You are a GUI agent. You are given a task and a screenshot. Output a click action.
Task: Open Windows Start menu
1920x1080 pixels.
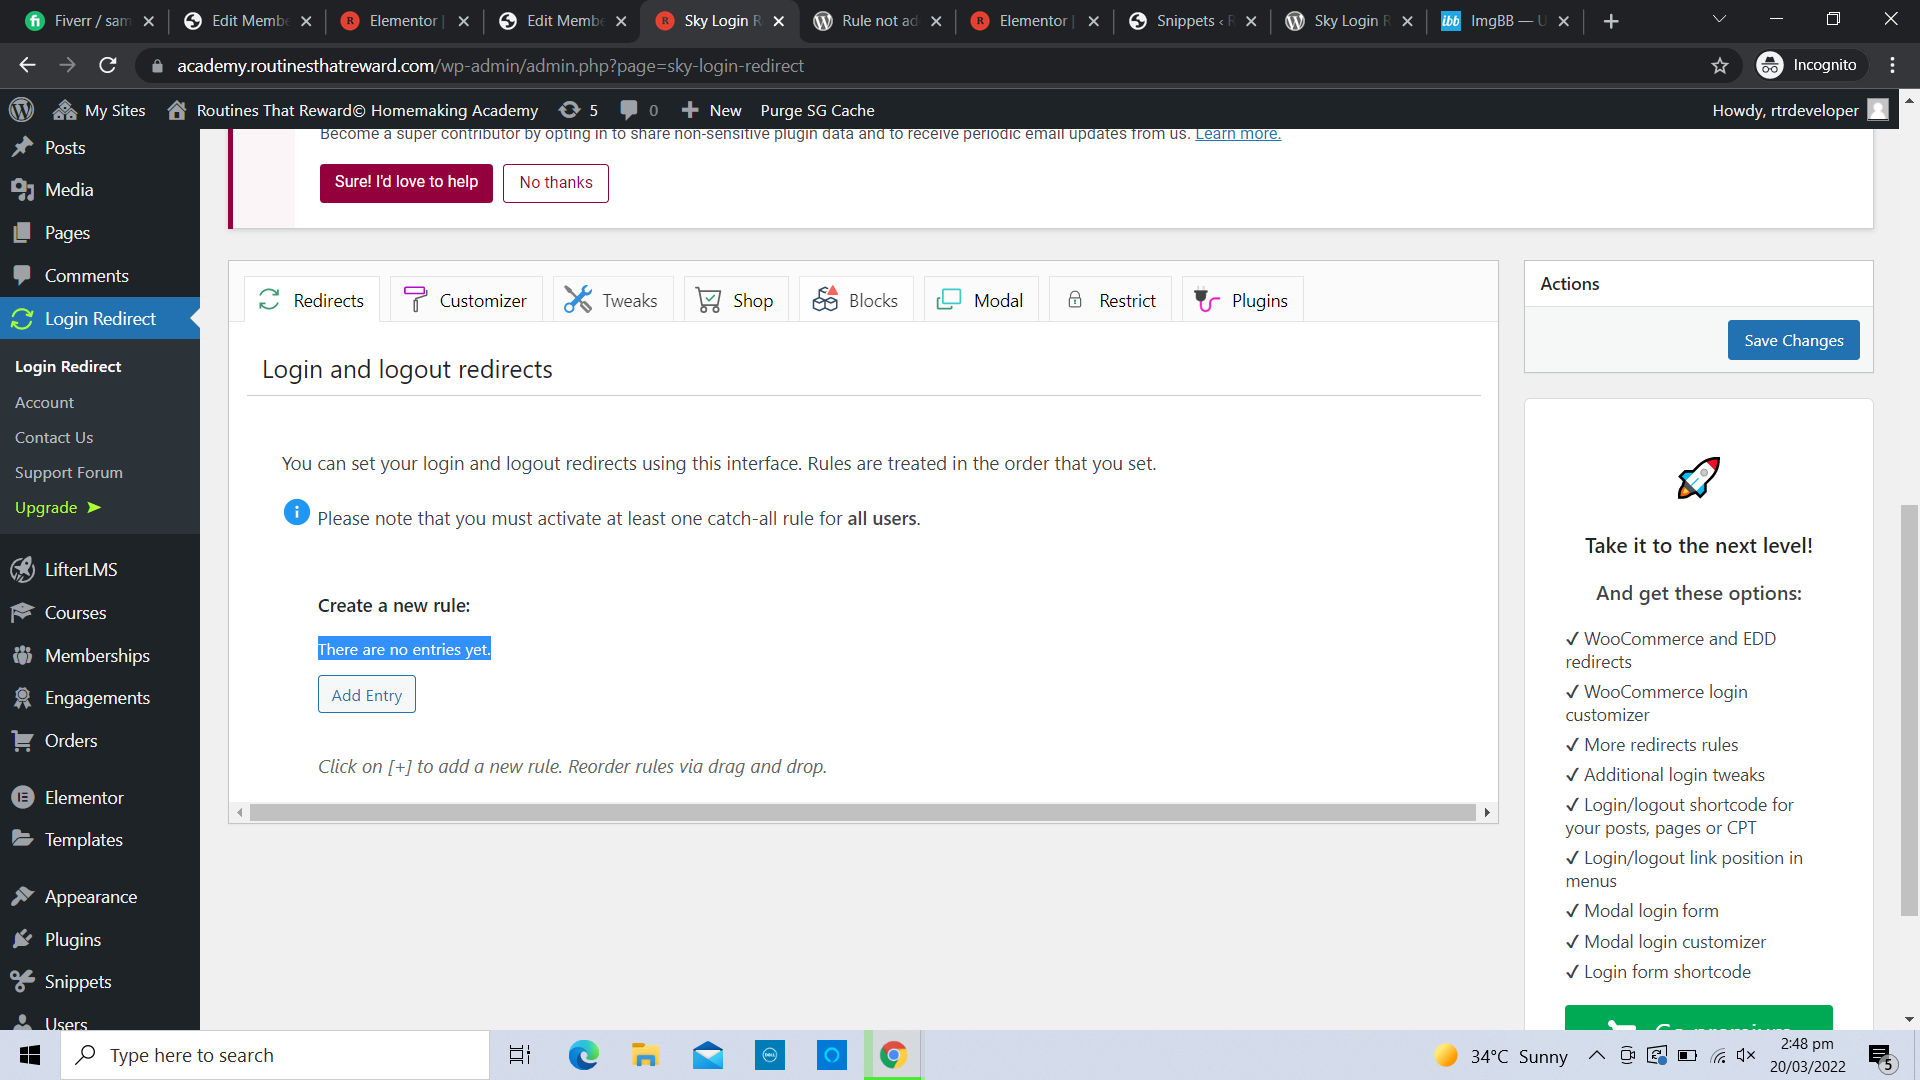30,1055
